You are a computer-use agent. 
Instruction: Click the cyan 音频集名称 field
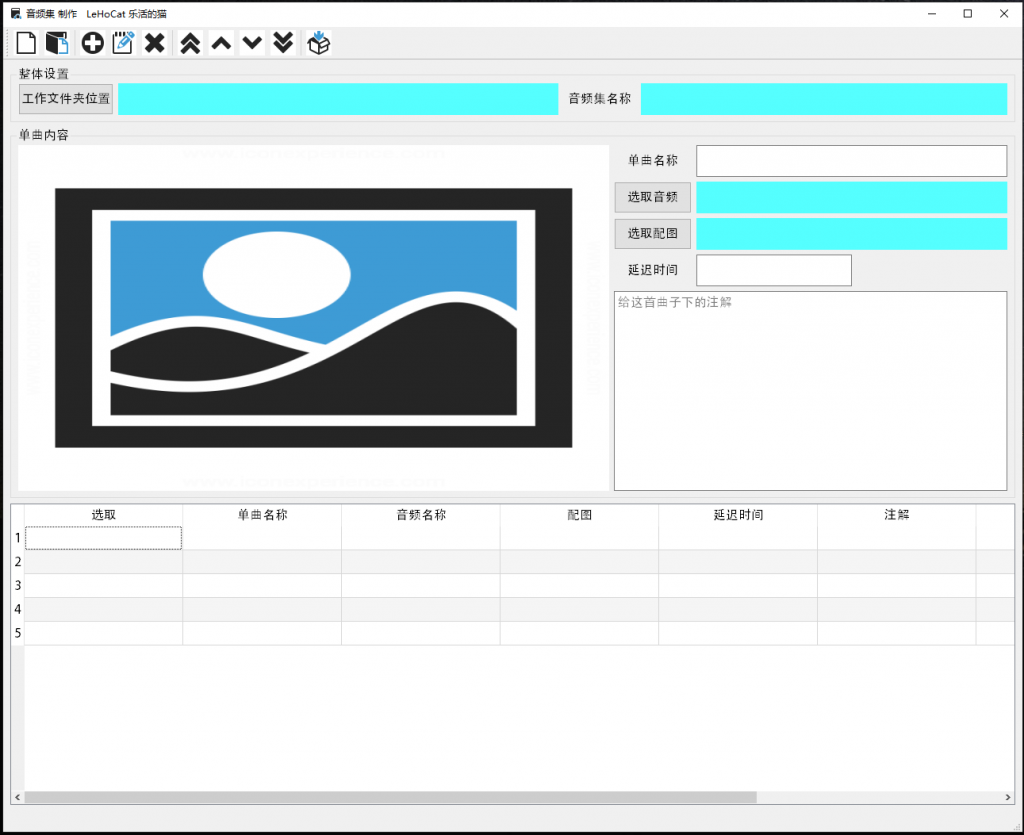[x=824, y=99]
